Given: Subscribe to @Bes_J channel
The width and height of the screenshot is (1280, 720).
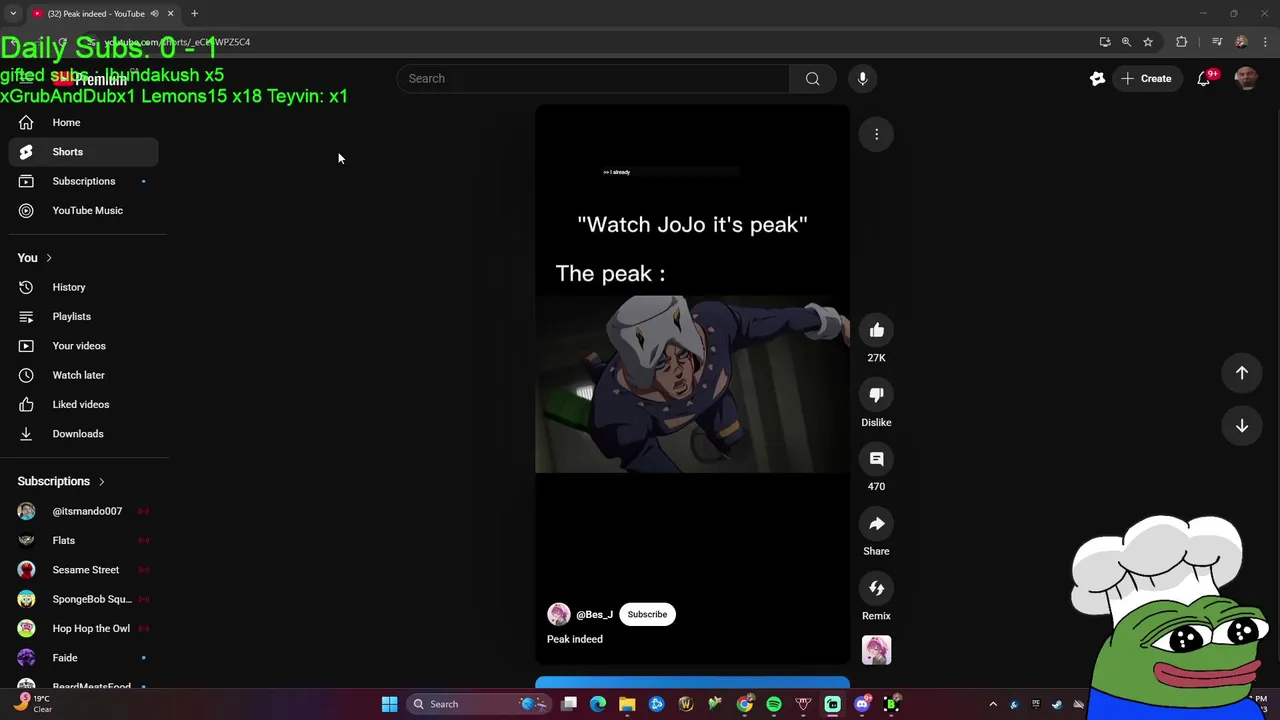Looking at the screenshot, I should coord(647,614).
